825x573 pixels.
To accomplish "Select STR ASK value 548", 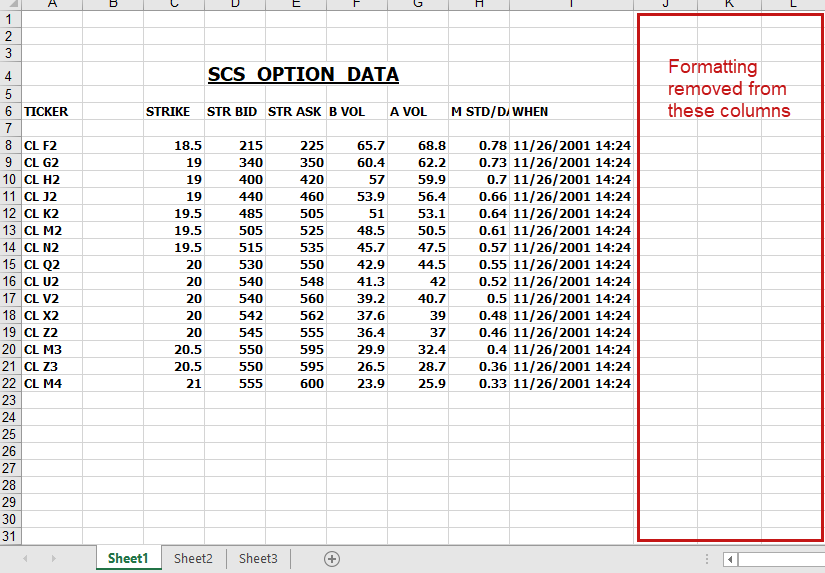I will pos(296,281).
